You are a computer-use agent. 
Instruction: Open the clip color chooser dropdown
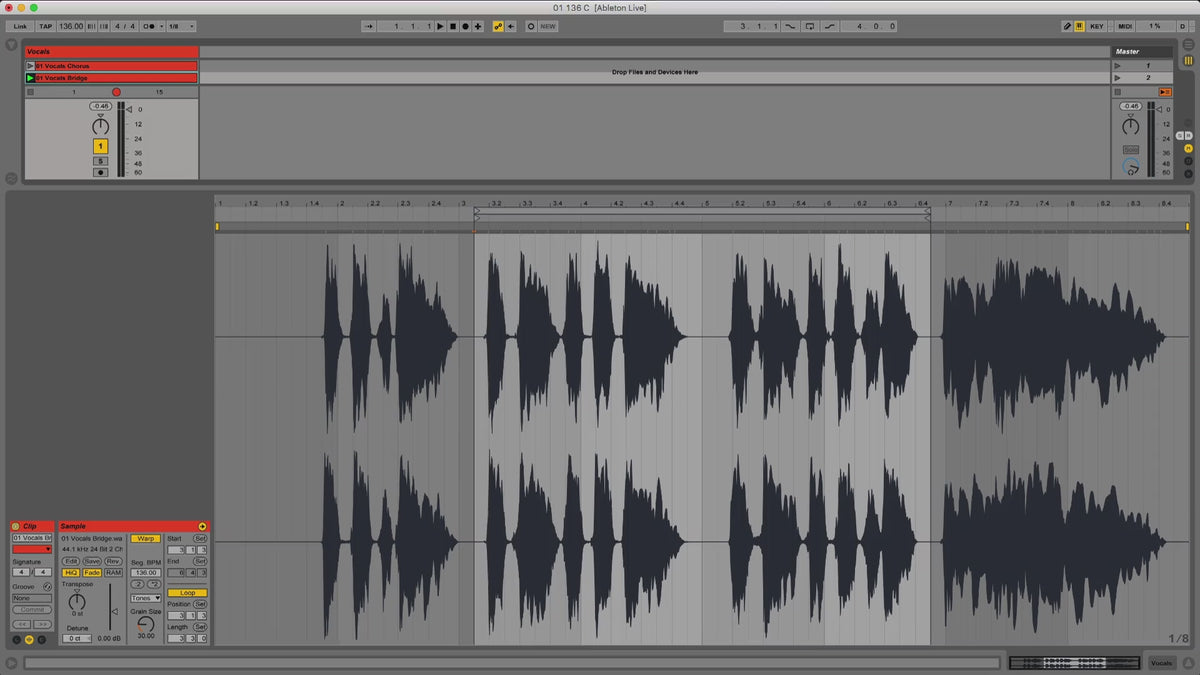pyautogui.click(x=32, y=549)
